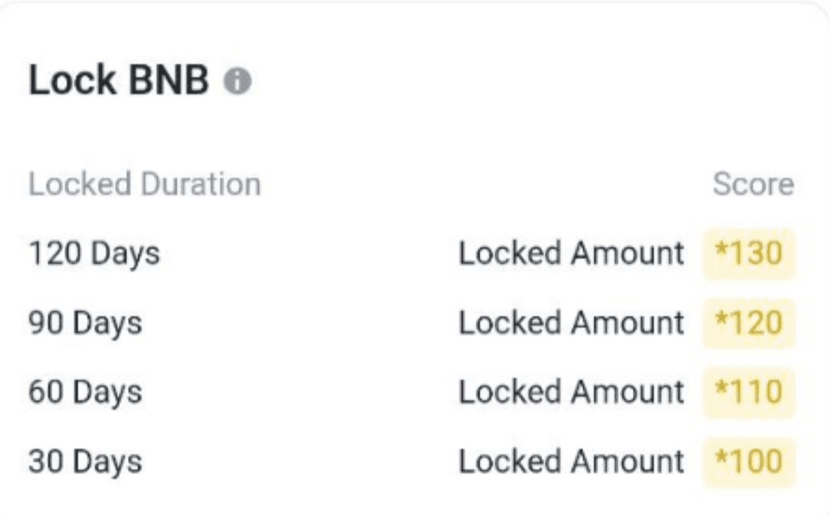Select the *110 score badge
Viewport: 829px width, 516px height.
tap(748, 392)
